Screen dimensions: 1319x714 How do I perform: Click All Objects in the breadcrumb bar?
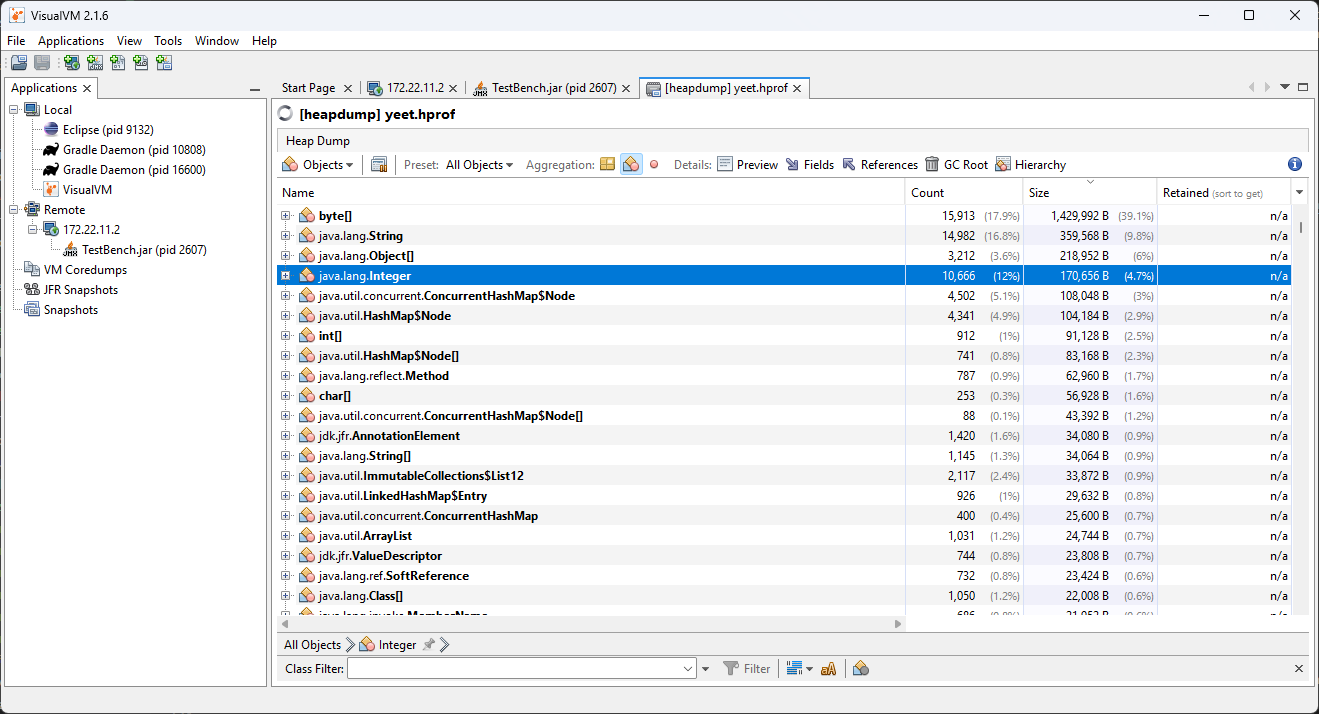pos(312,645)
